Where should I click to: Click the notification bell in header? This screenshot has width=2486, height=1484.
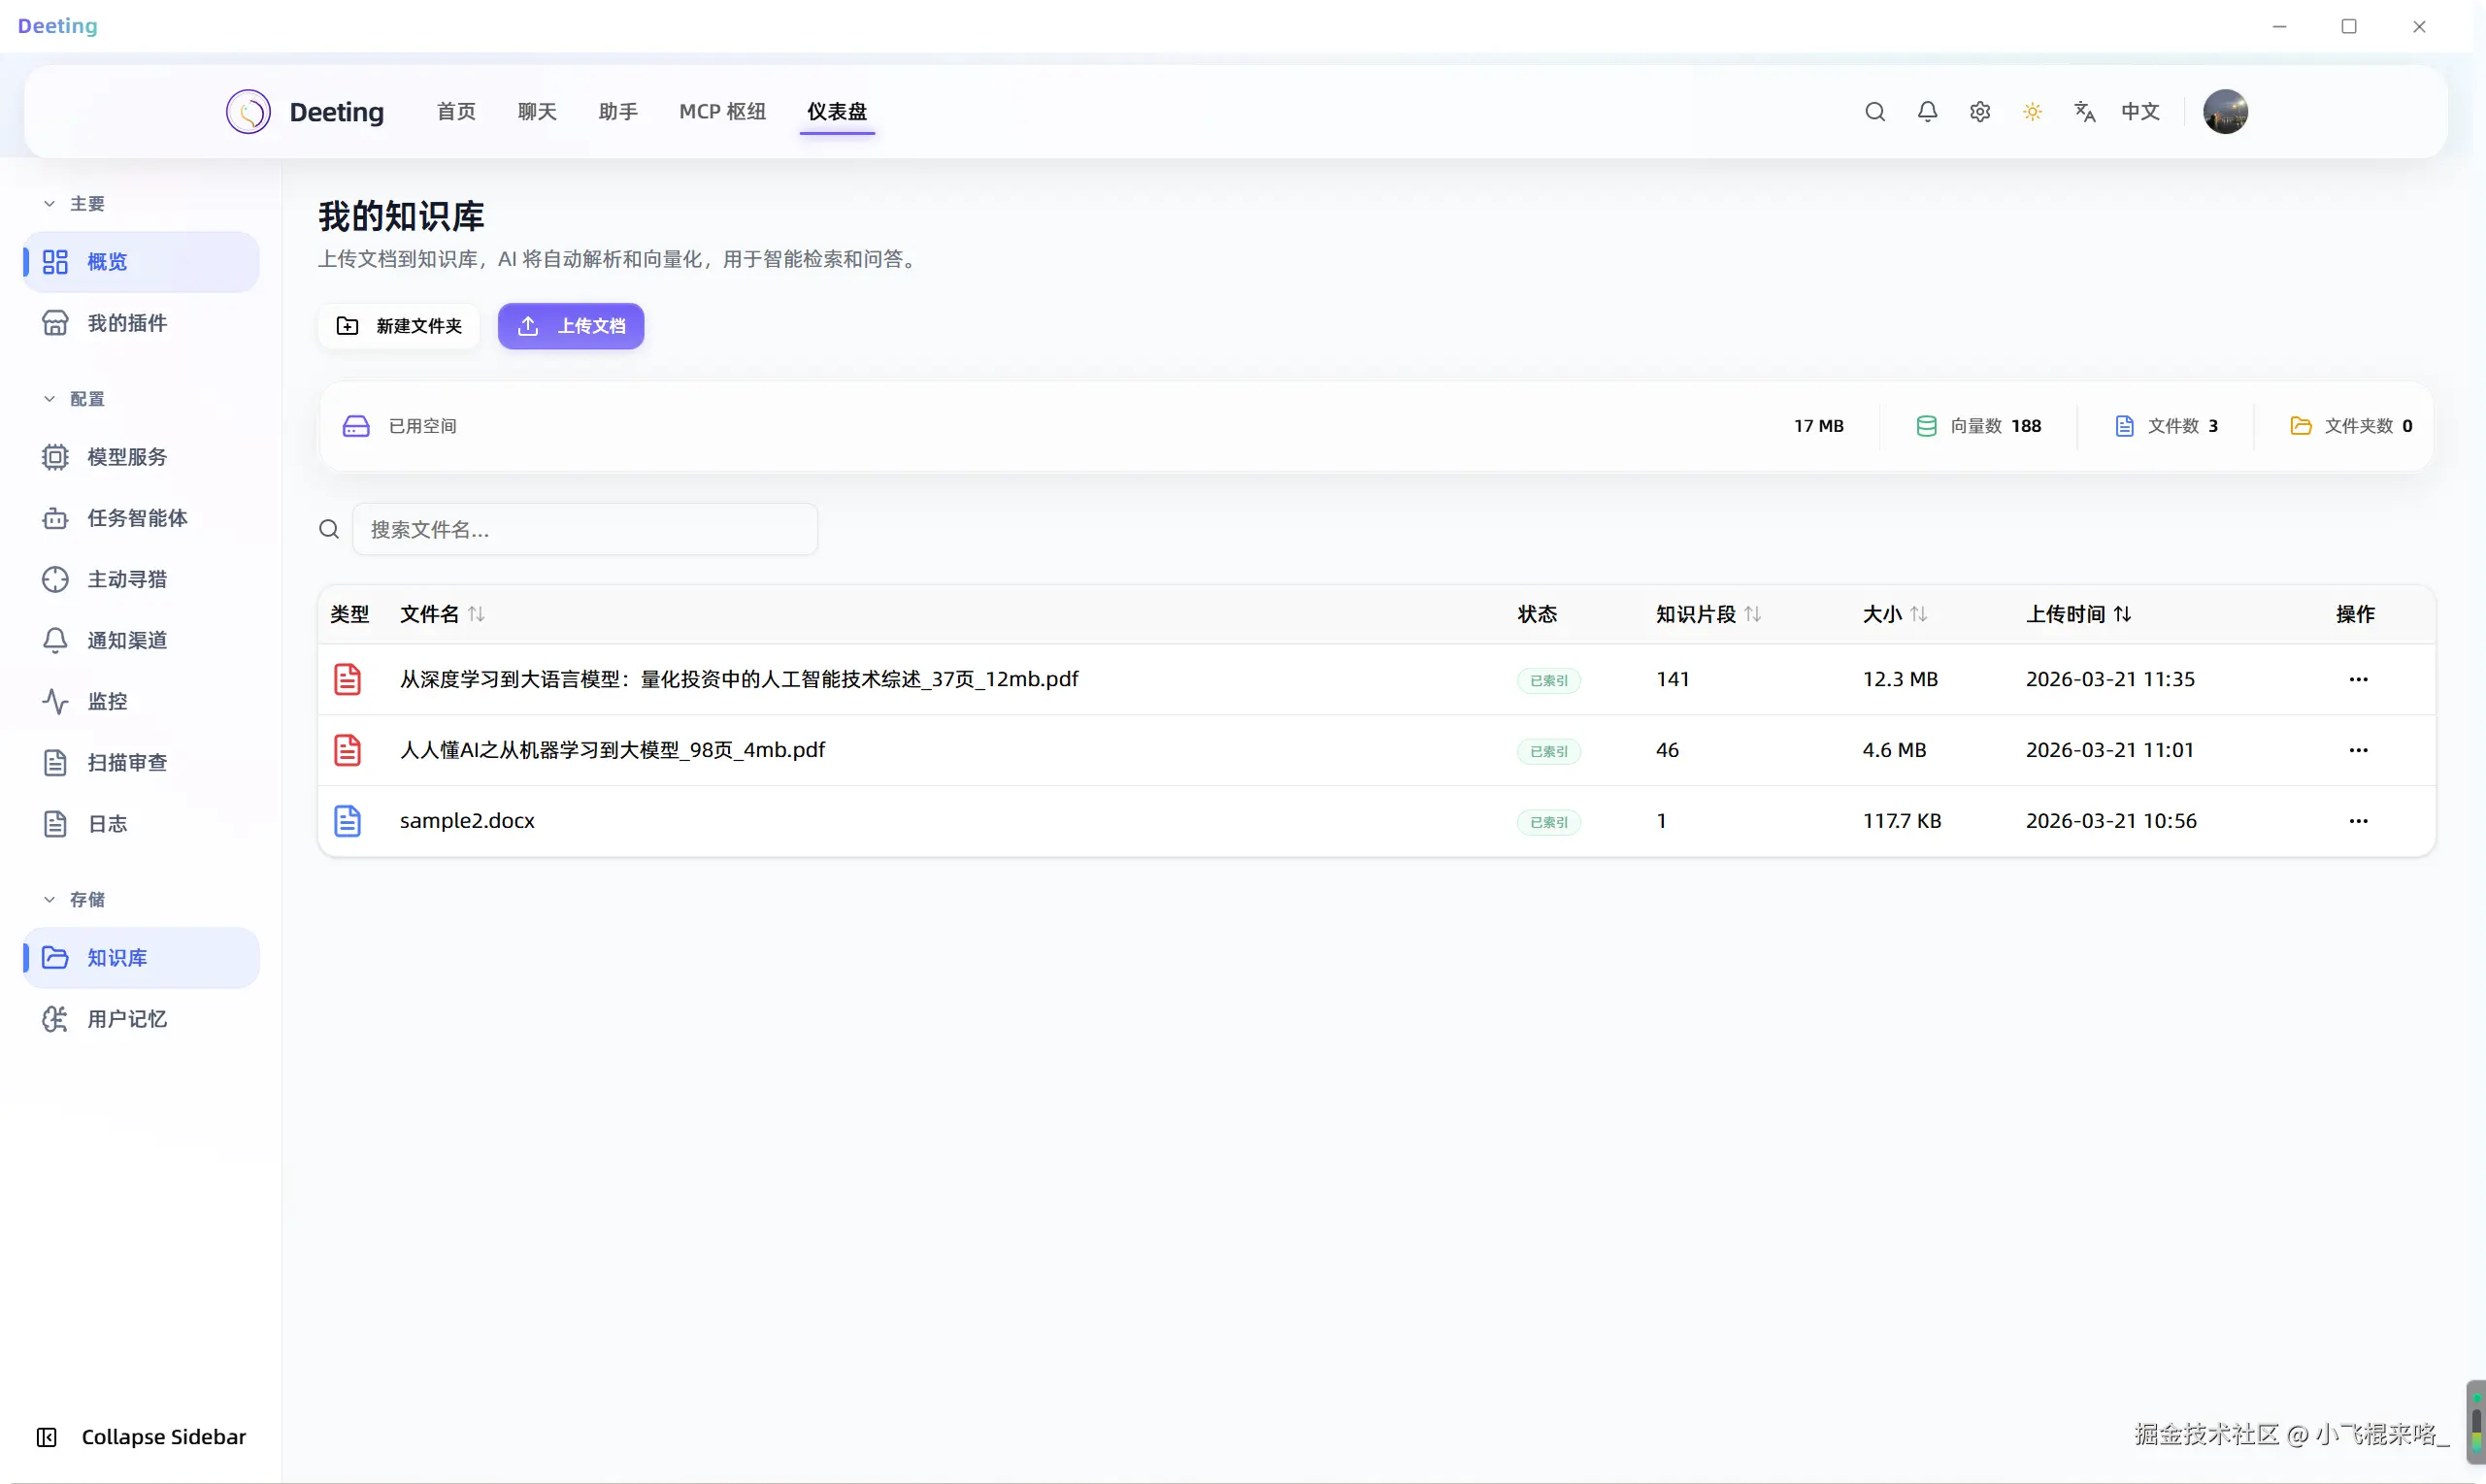click(x=1927, y=112)
